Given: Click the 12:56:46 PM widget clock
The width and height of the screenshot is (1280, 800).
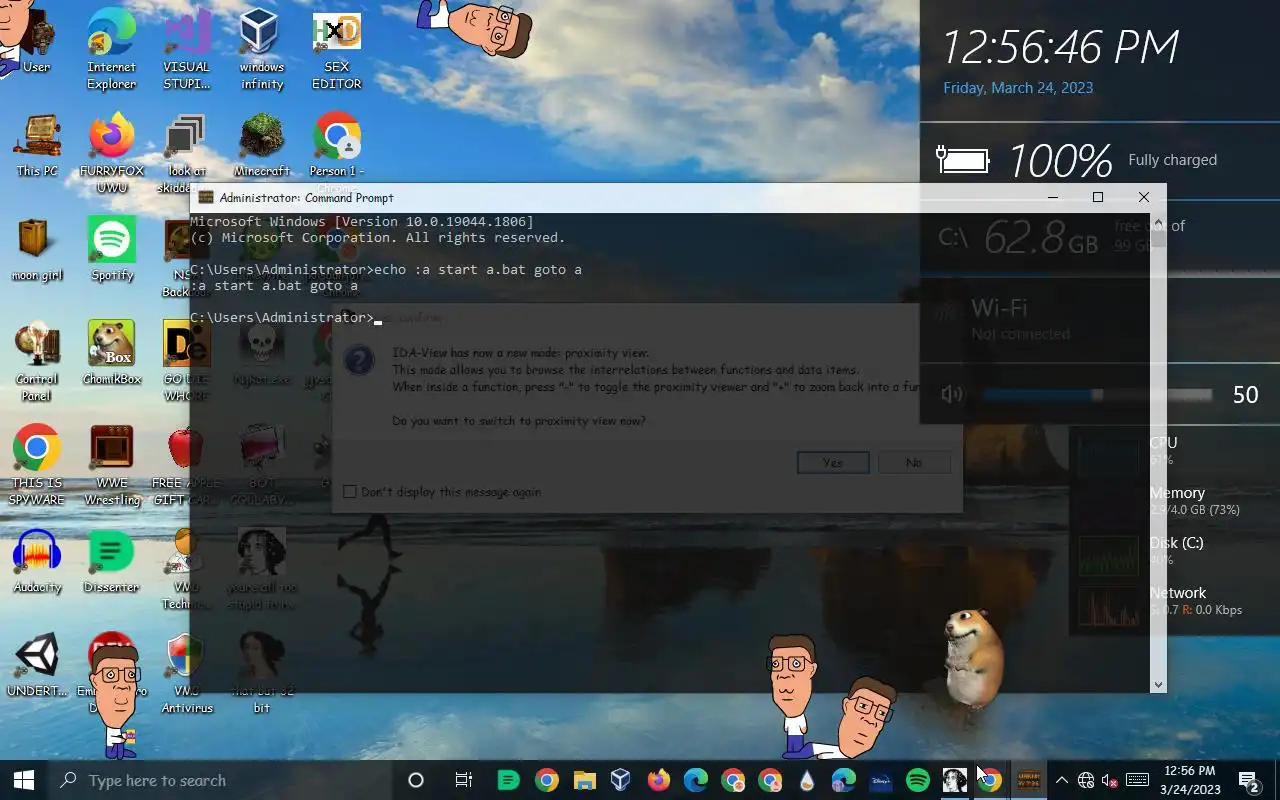Looking at the screenshot, I should click(x=1061, y=47).
